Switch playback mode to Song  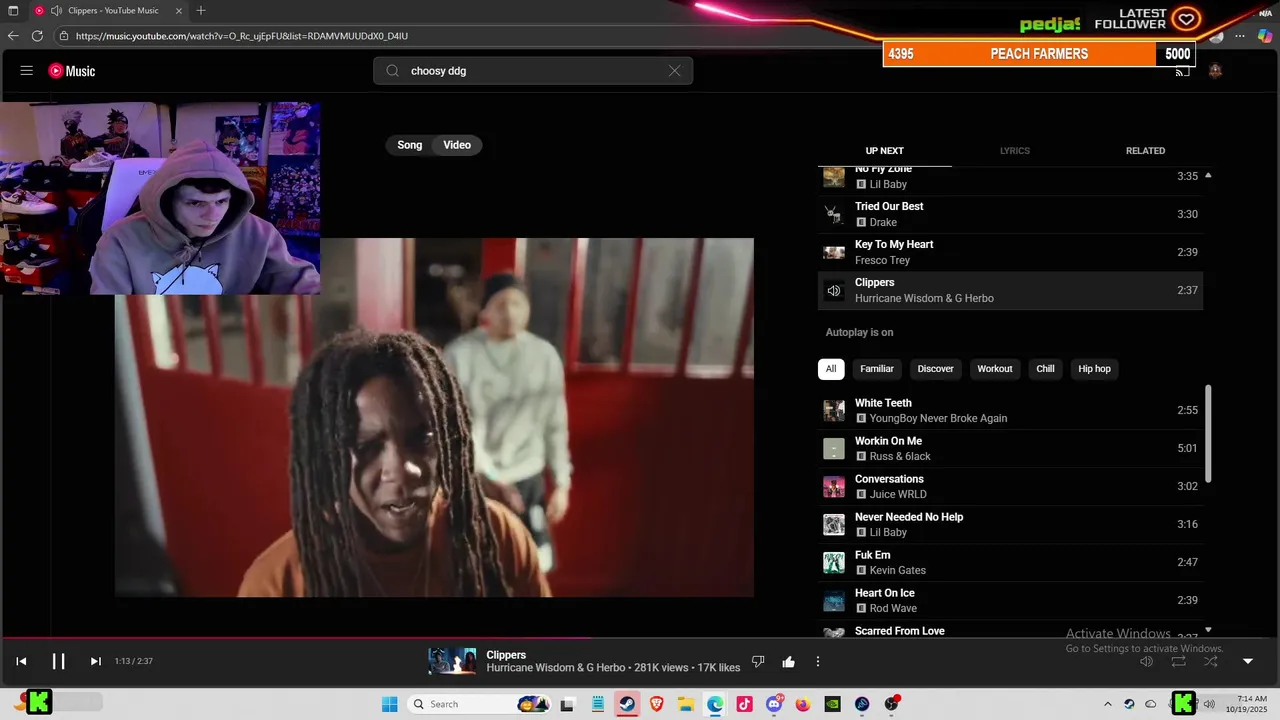point(410,145)
